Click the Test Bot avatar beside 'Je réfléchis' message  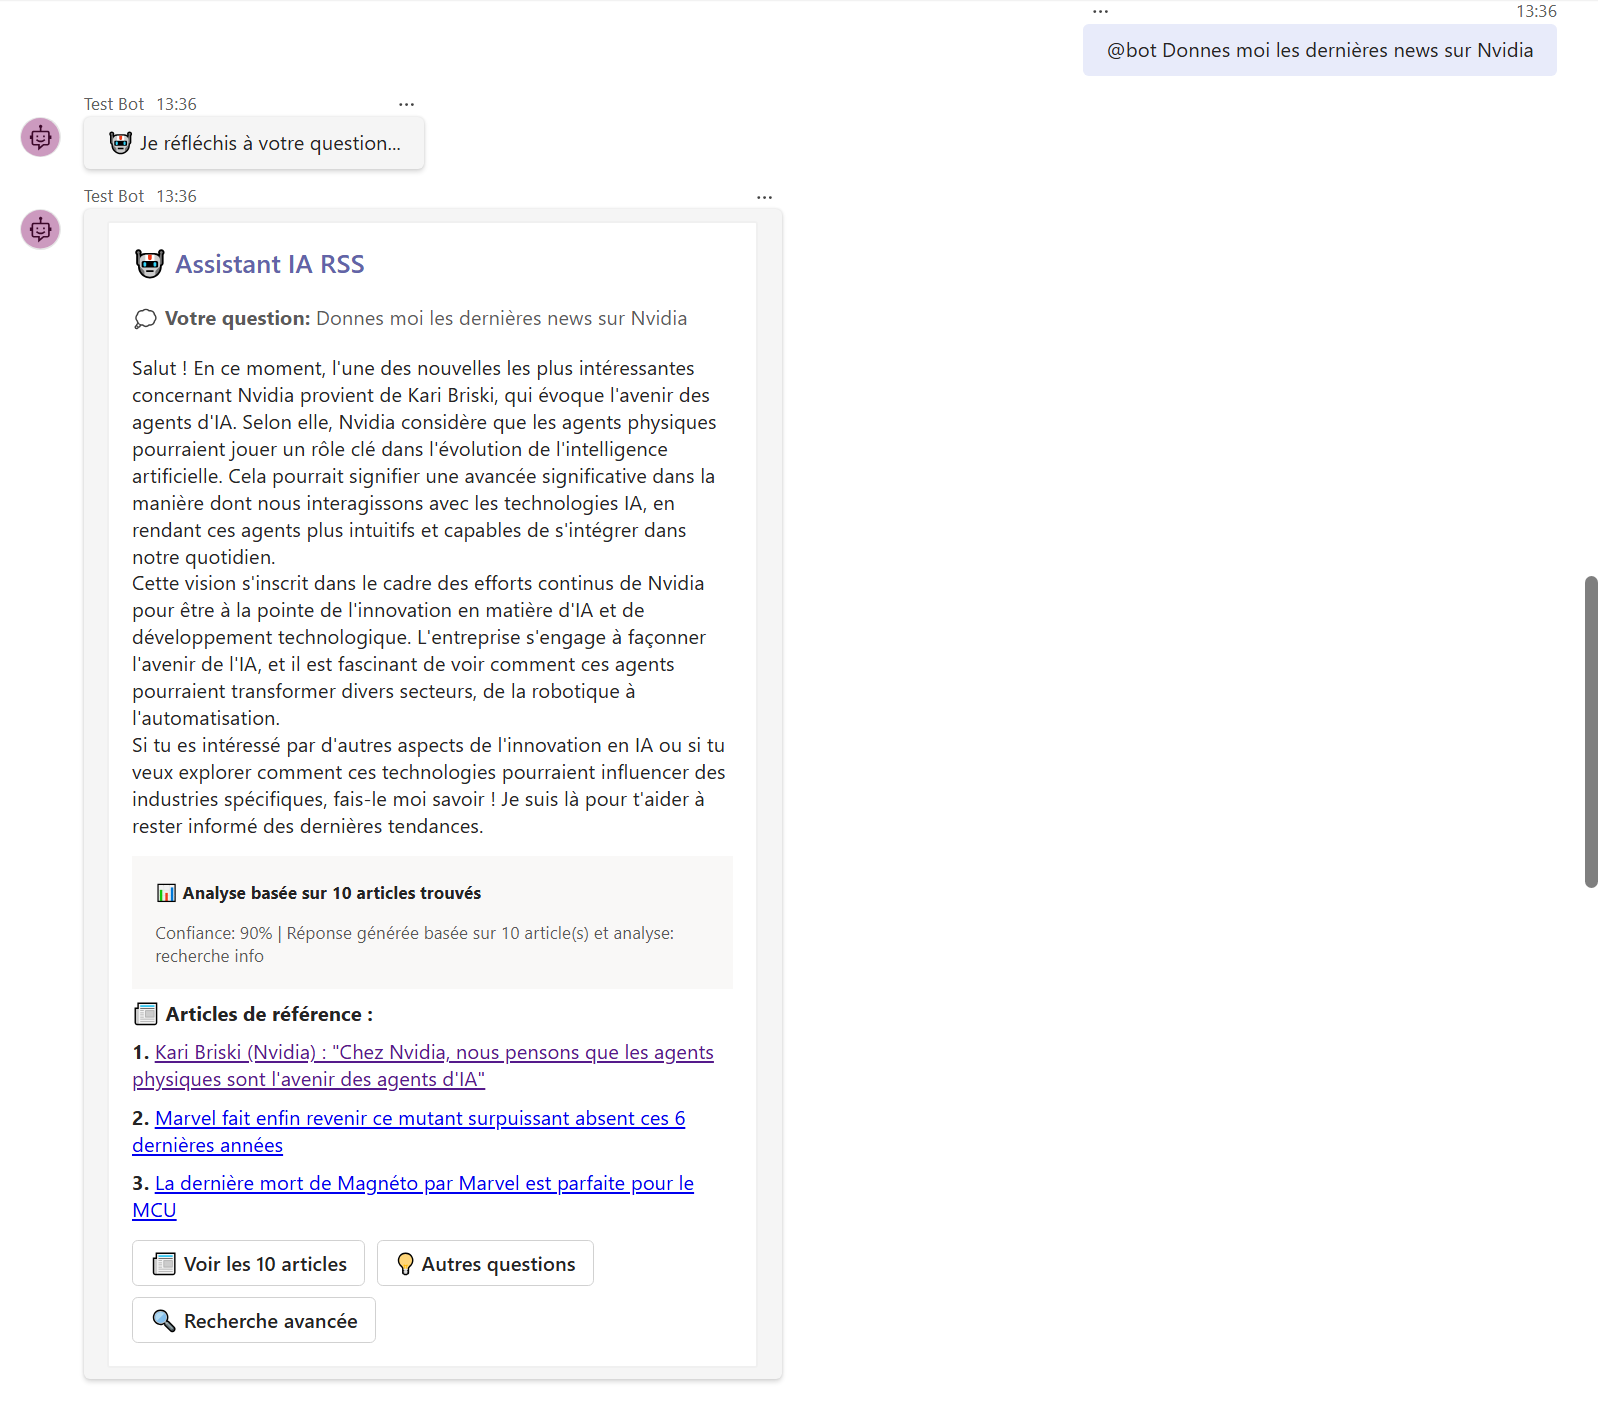coord(41,138)
